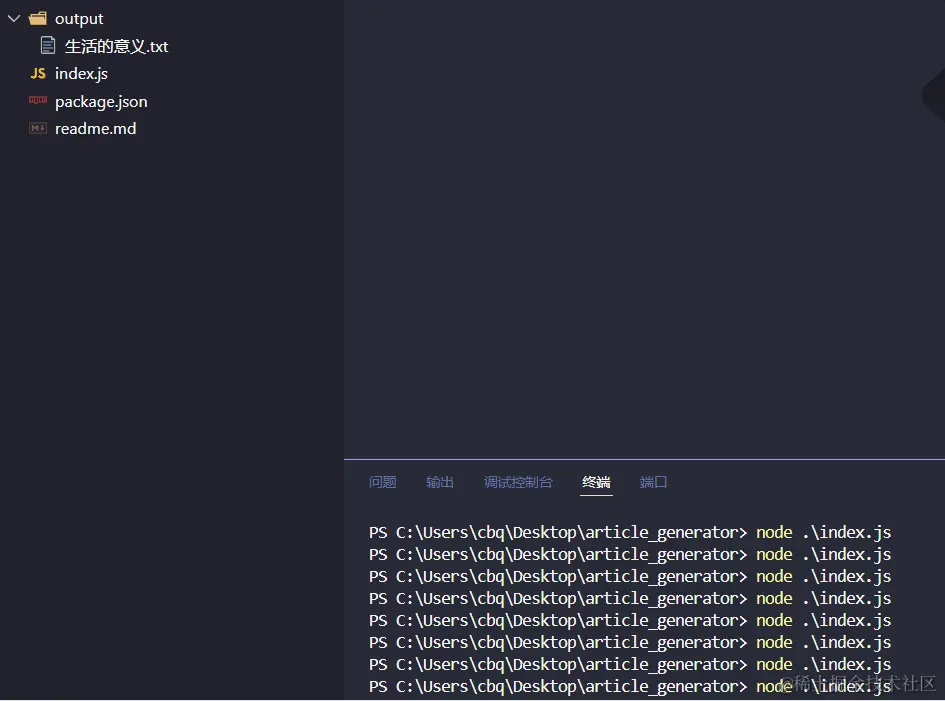This screenshot has width=945, height=701.
Task: Click the first terminal line's node command
Action: [x=774, y=532]
